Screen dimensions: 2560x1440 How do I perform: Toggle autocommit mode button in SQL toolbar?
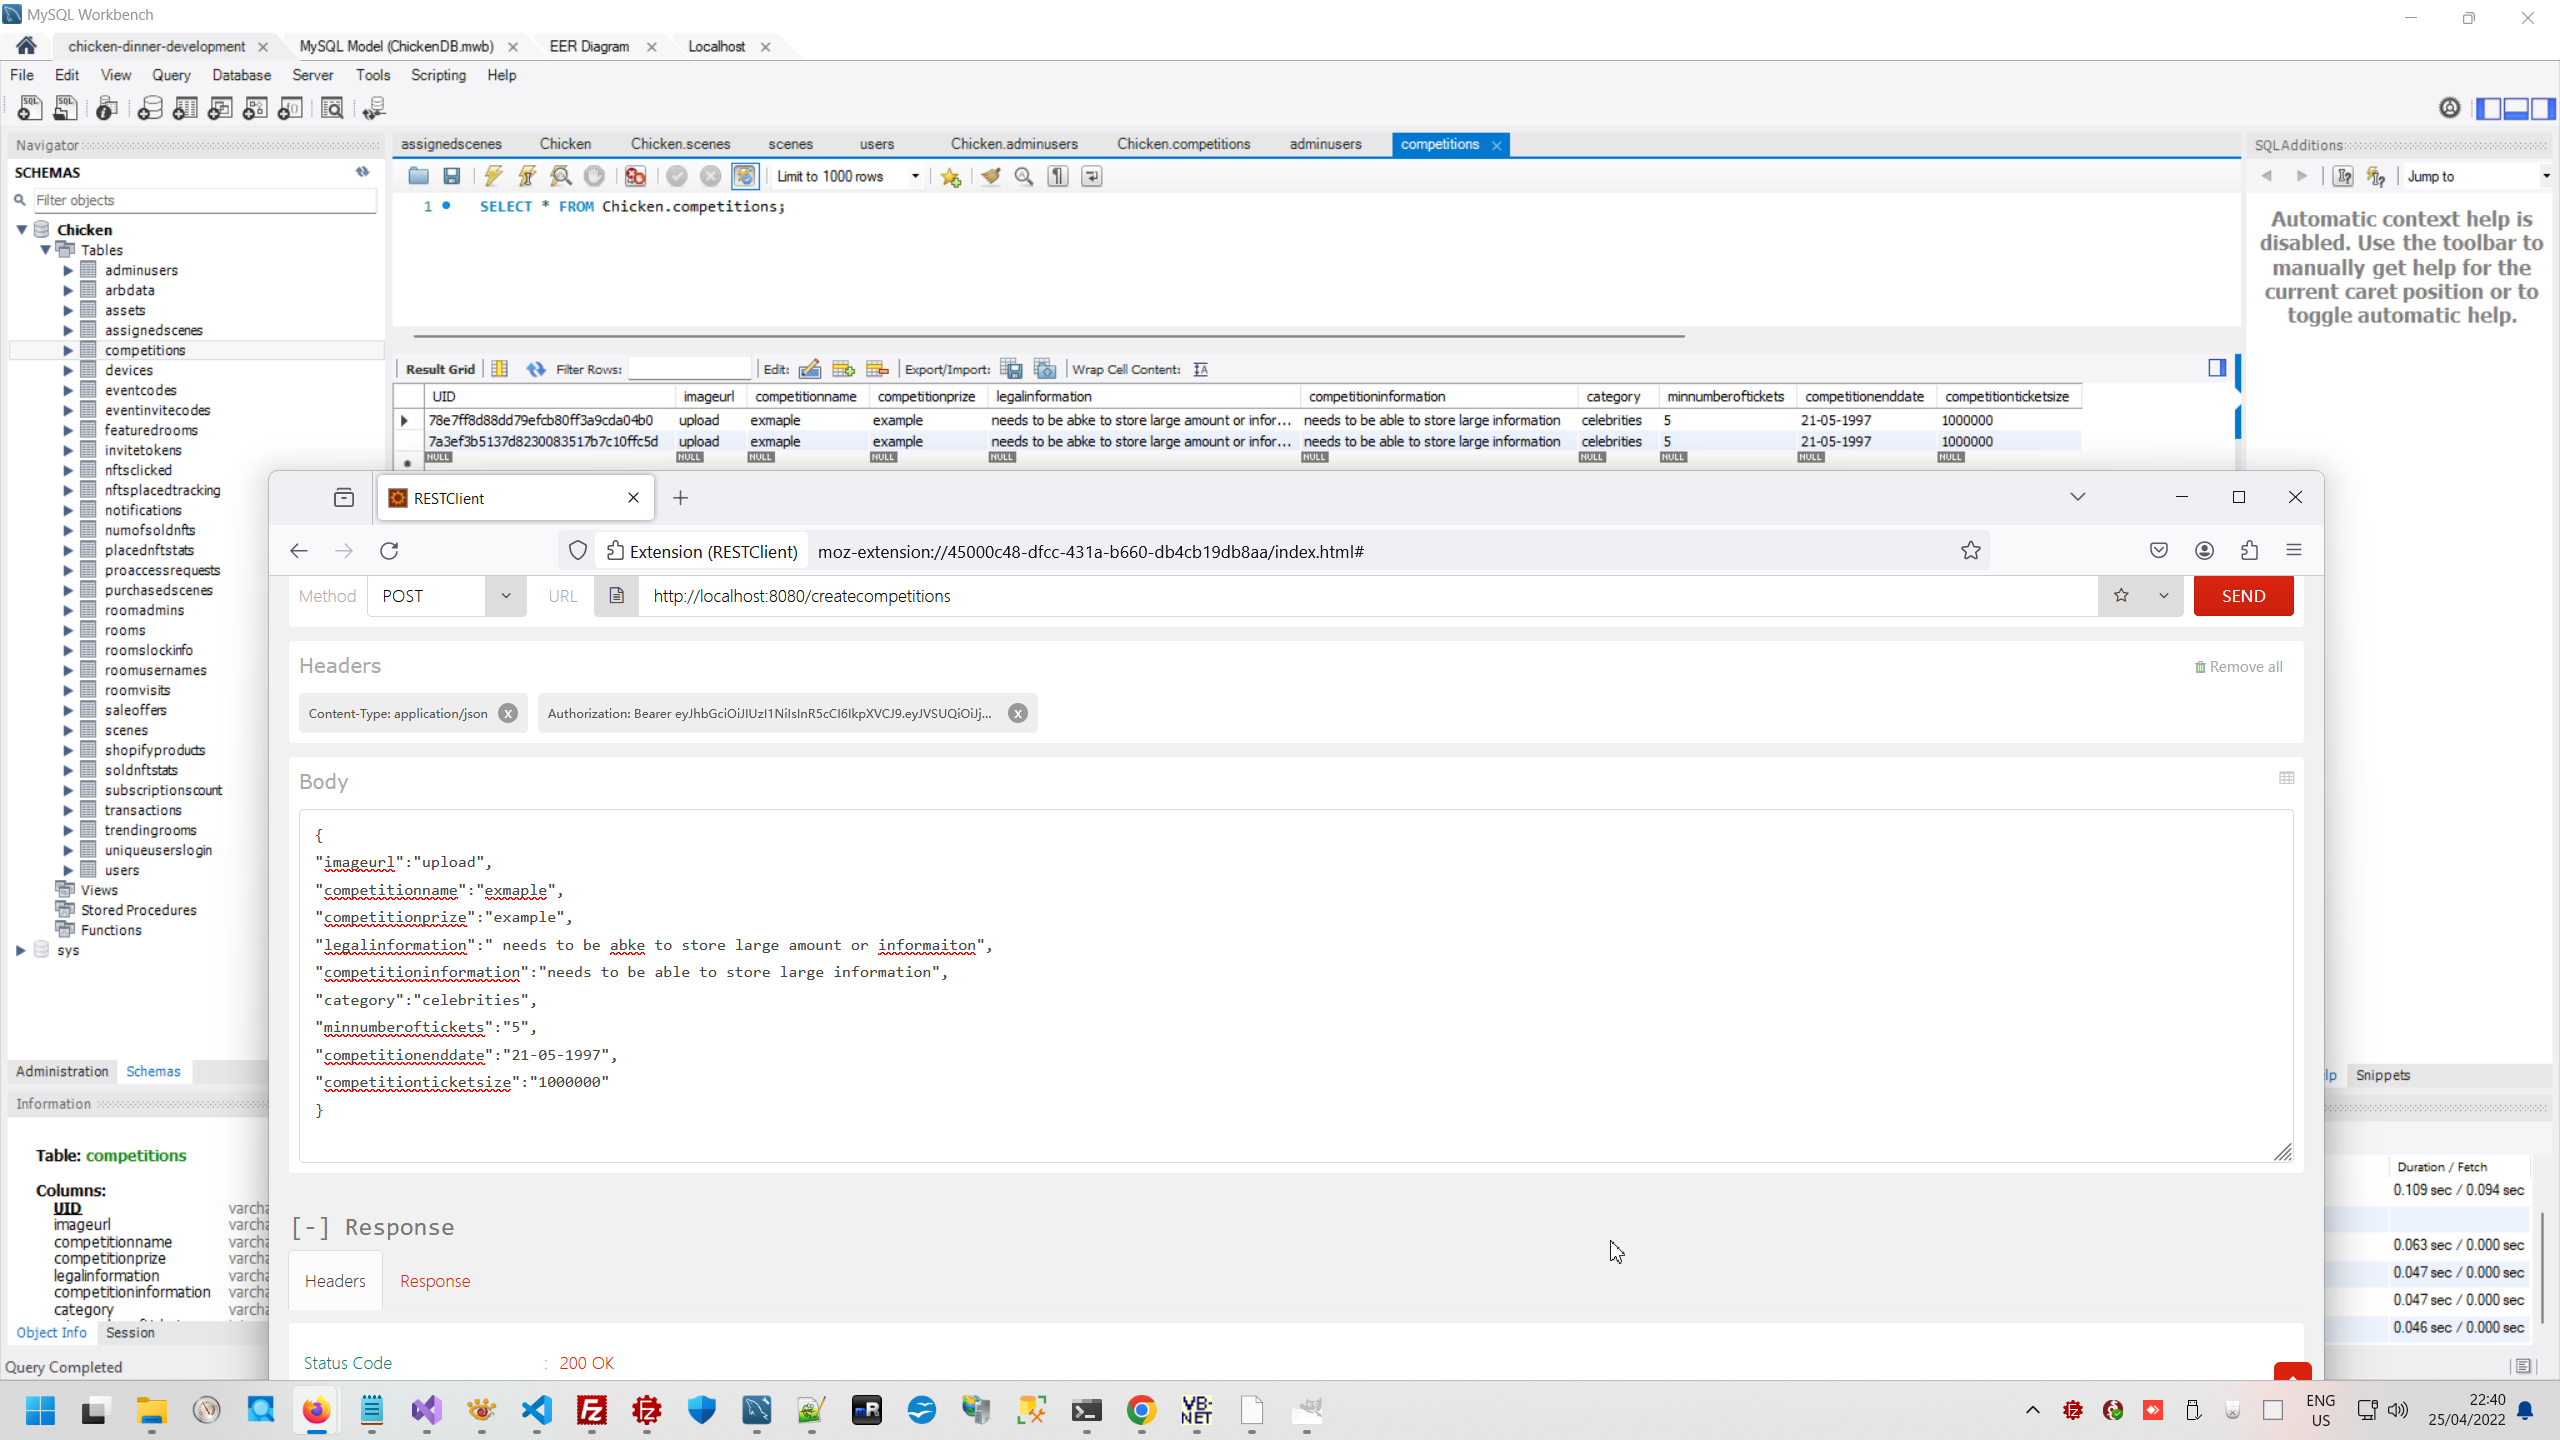pyautogui.click(x=745, y=176)
